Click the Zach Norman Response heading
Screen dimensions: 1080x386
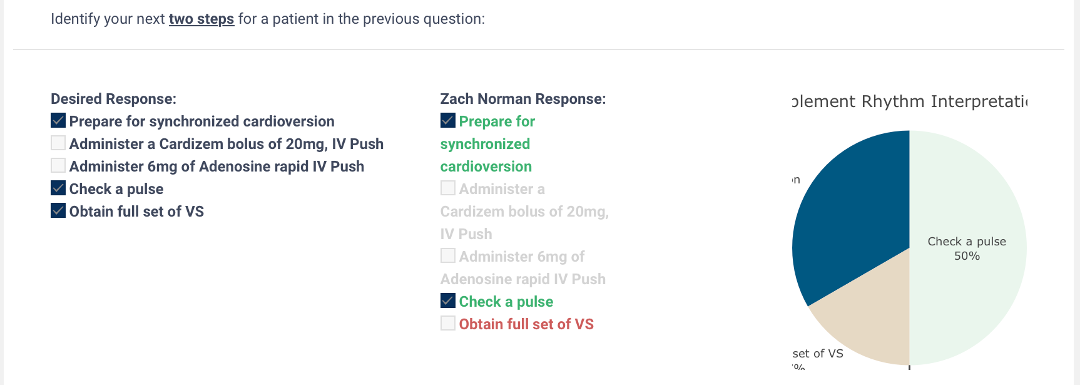[x=523, y=99]
